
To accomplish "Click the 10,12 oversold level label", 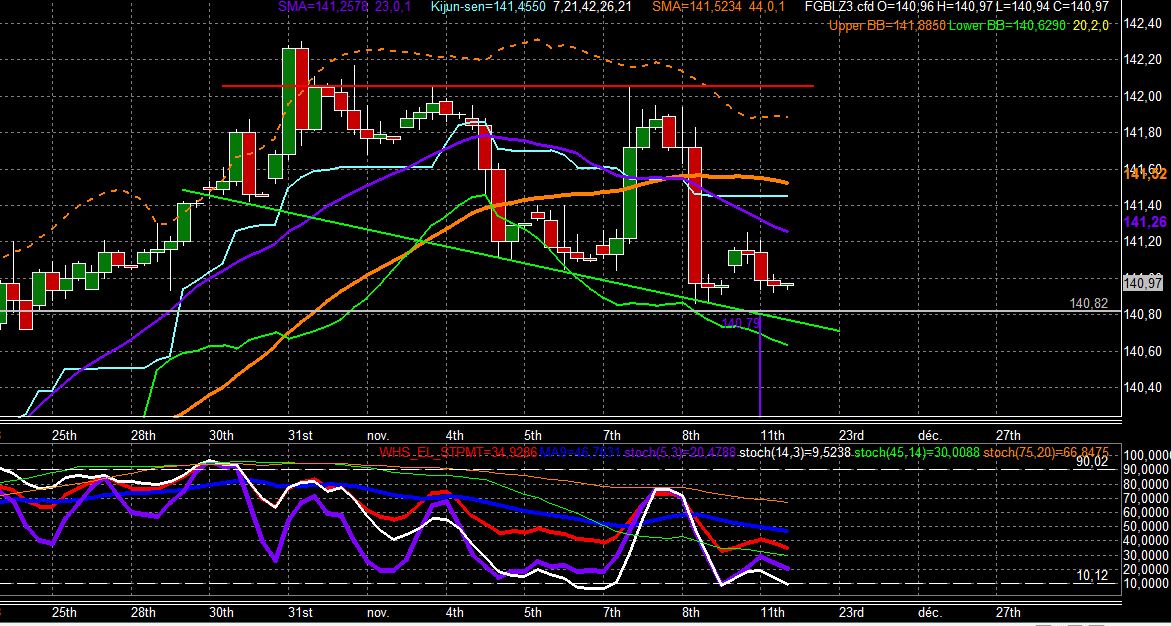I will point(1094,574).
